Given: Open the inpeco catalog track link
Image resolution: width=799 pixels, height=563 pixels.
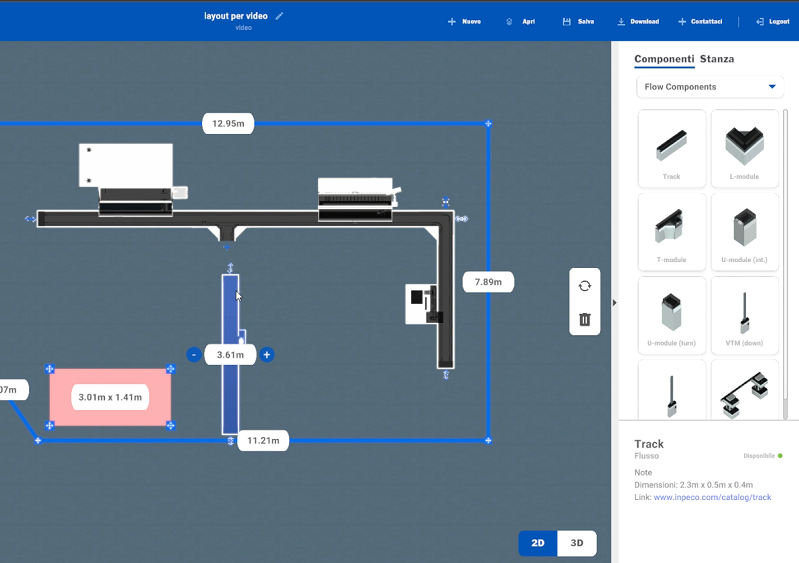Looking at the screenshot, I should 712,497.
